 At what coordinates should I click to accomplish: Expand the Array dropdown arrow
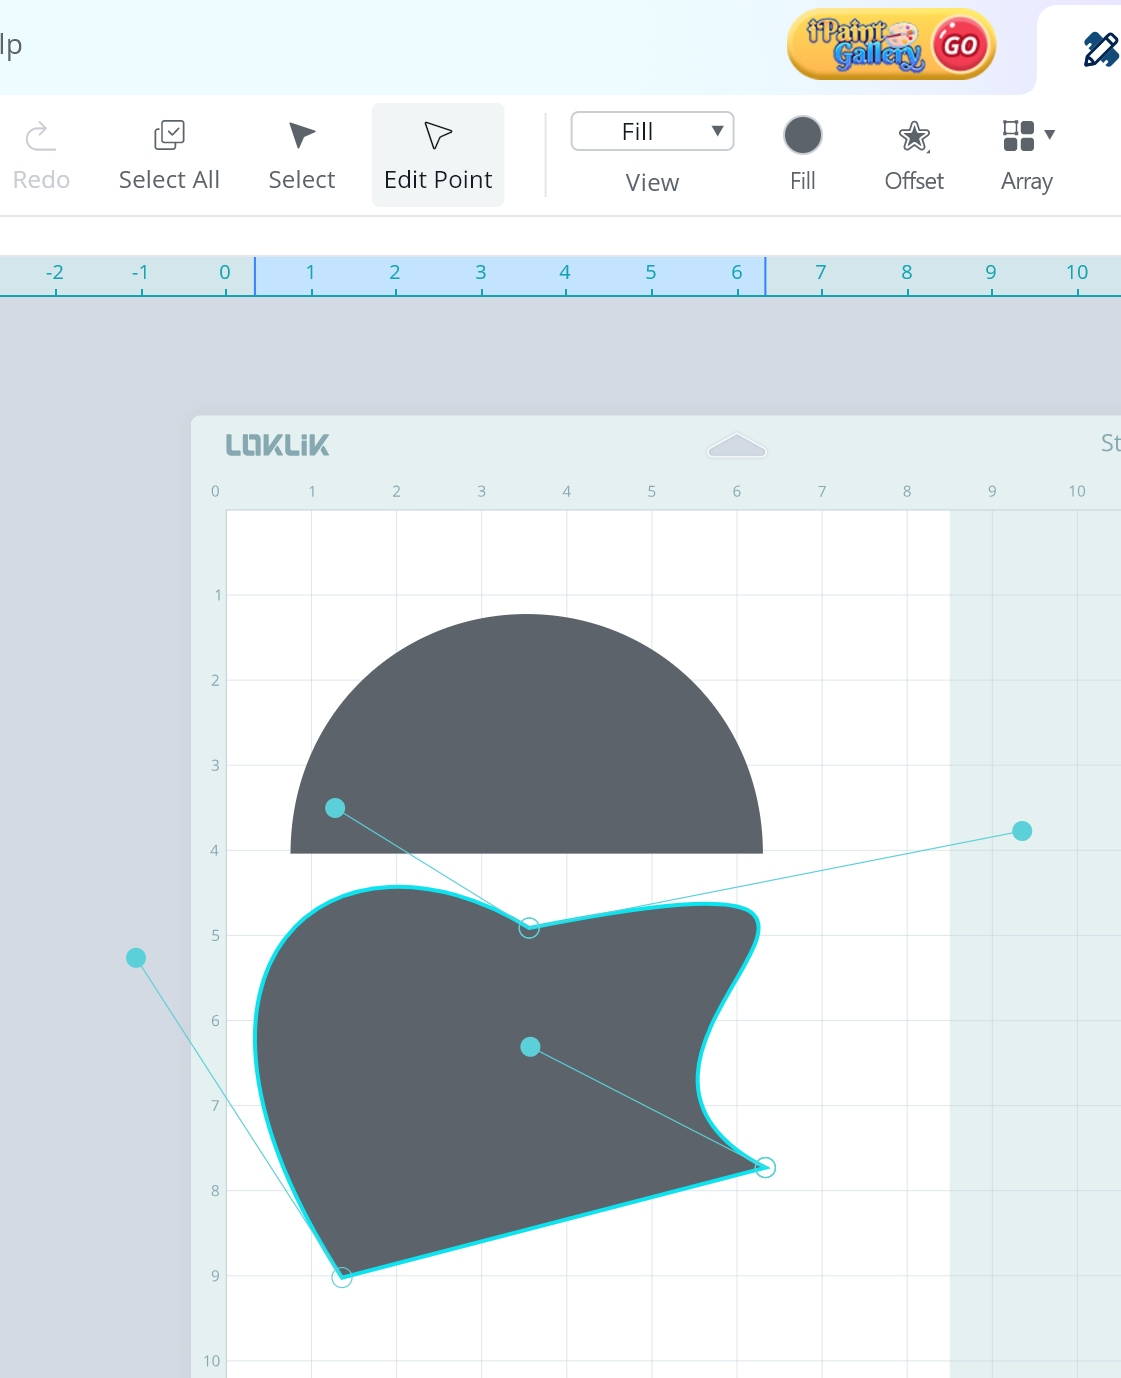pyautogui.click(x=1050, y=135)
